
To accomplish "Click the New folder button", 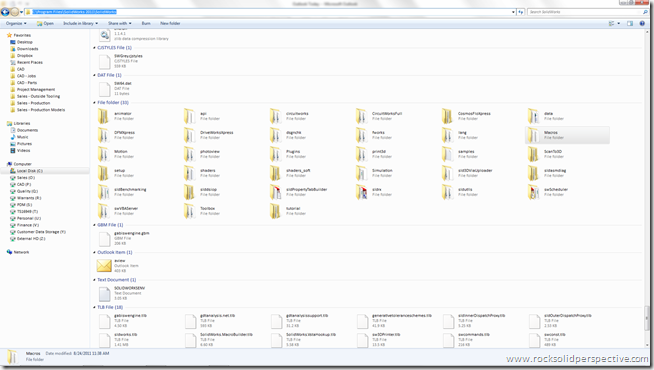I will pos(170,23).
